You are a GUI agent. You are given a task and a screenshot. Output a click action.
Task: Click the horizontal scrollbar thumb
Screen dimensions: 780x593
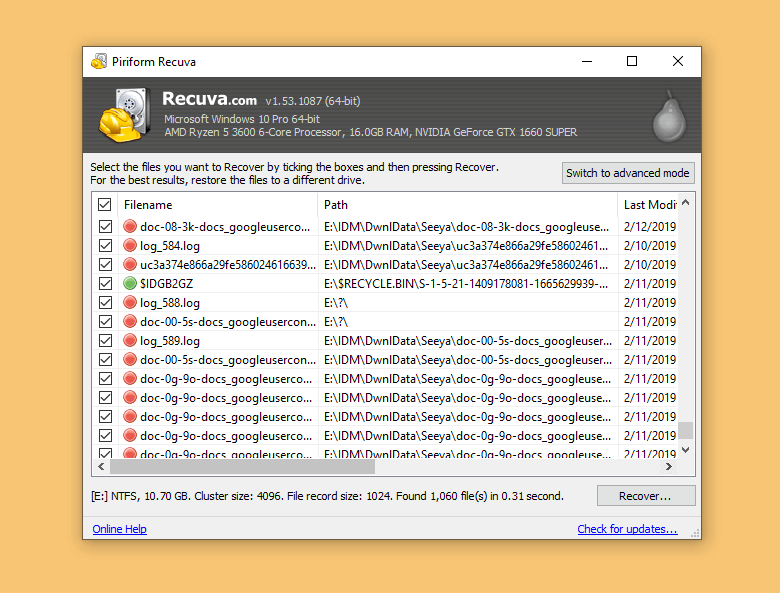coord(242,467)
